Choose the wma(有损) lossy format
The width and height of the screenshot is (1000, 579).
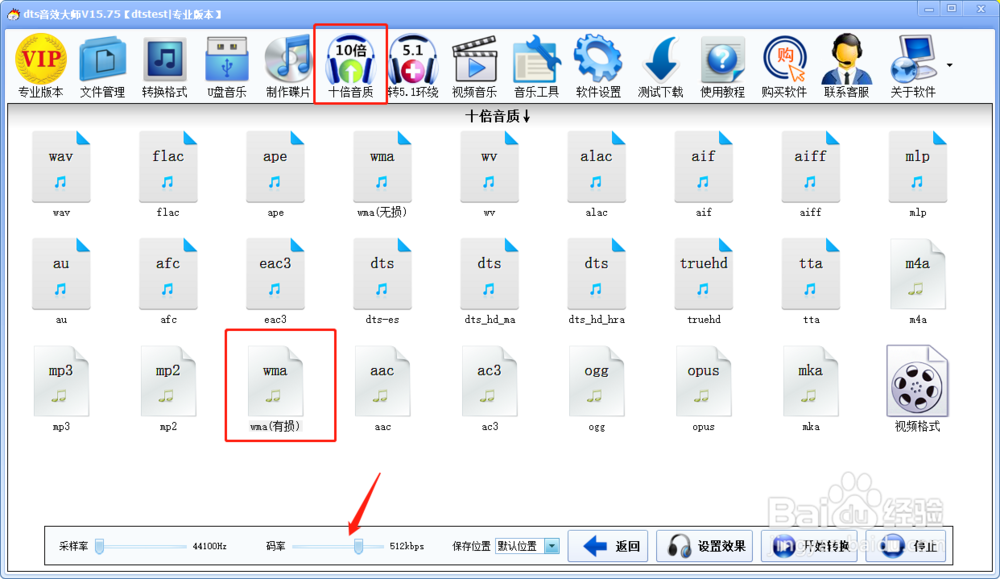[x=276, y=388]
